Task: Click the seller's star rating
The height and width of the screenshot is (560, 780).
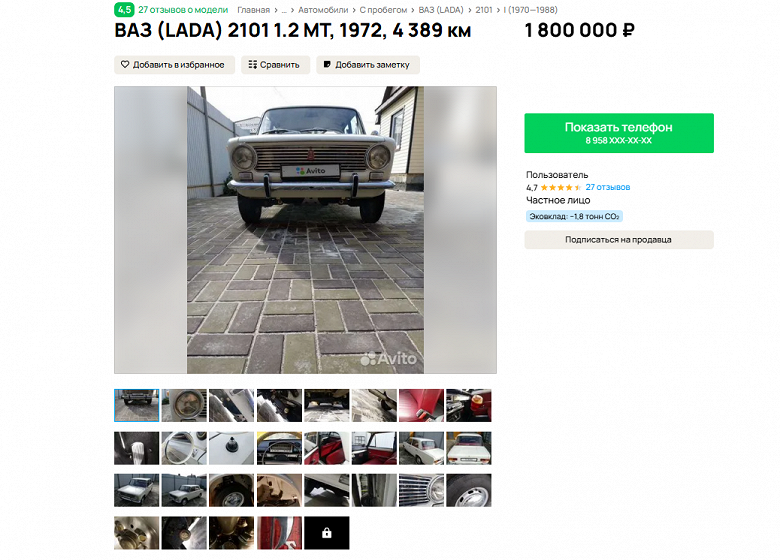Action: tap(561, 187)
